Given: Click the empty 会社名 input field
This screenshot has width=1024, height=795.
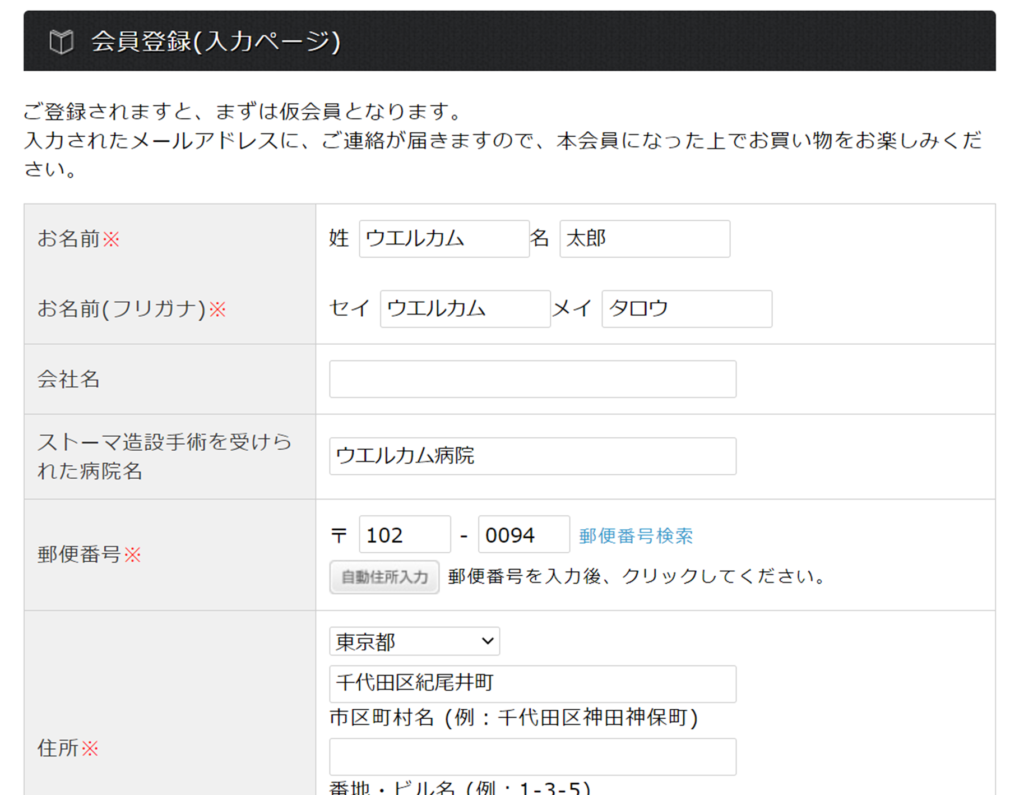Looking at the screenshot, I should tap(532, 379).
